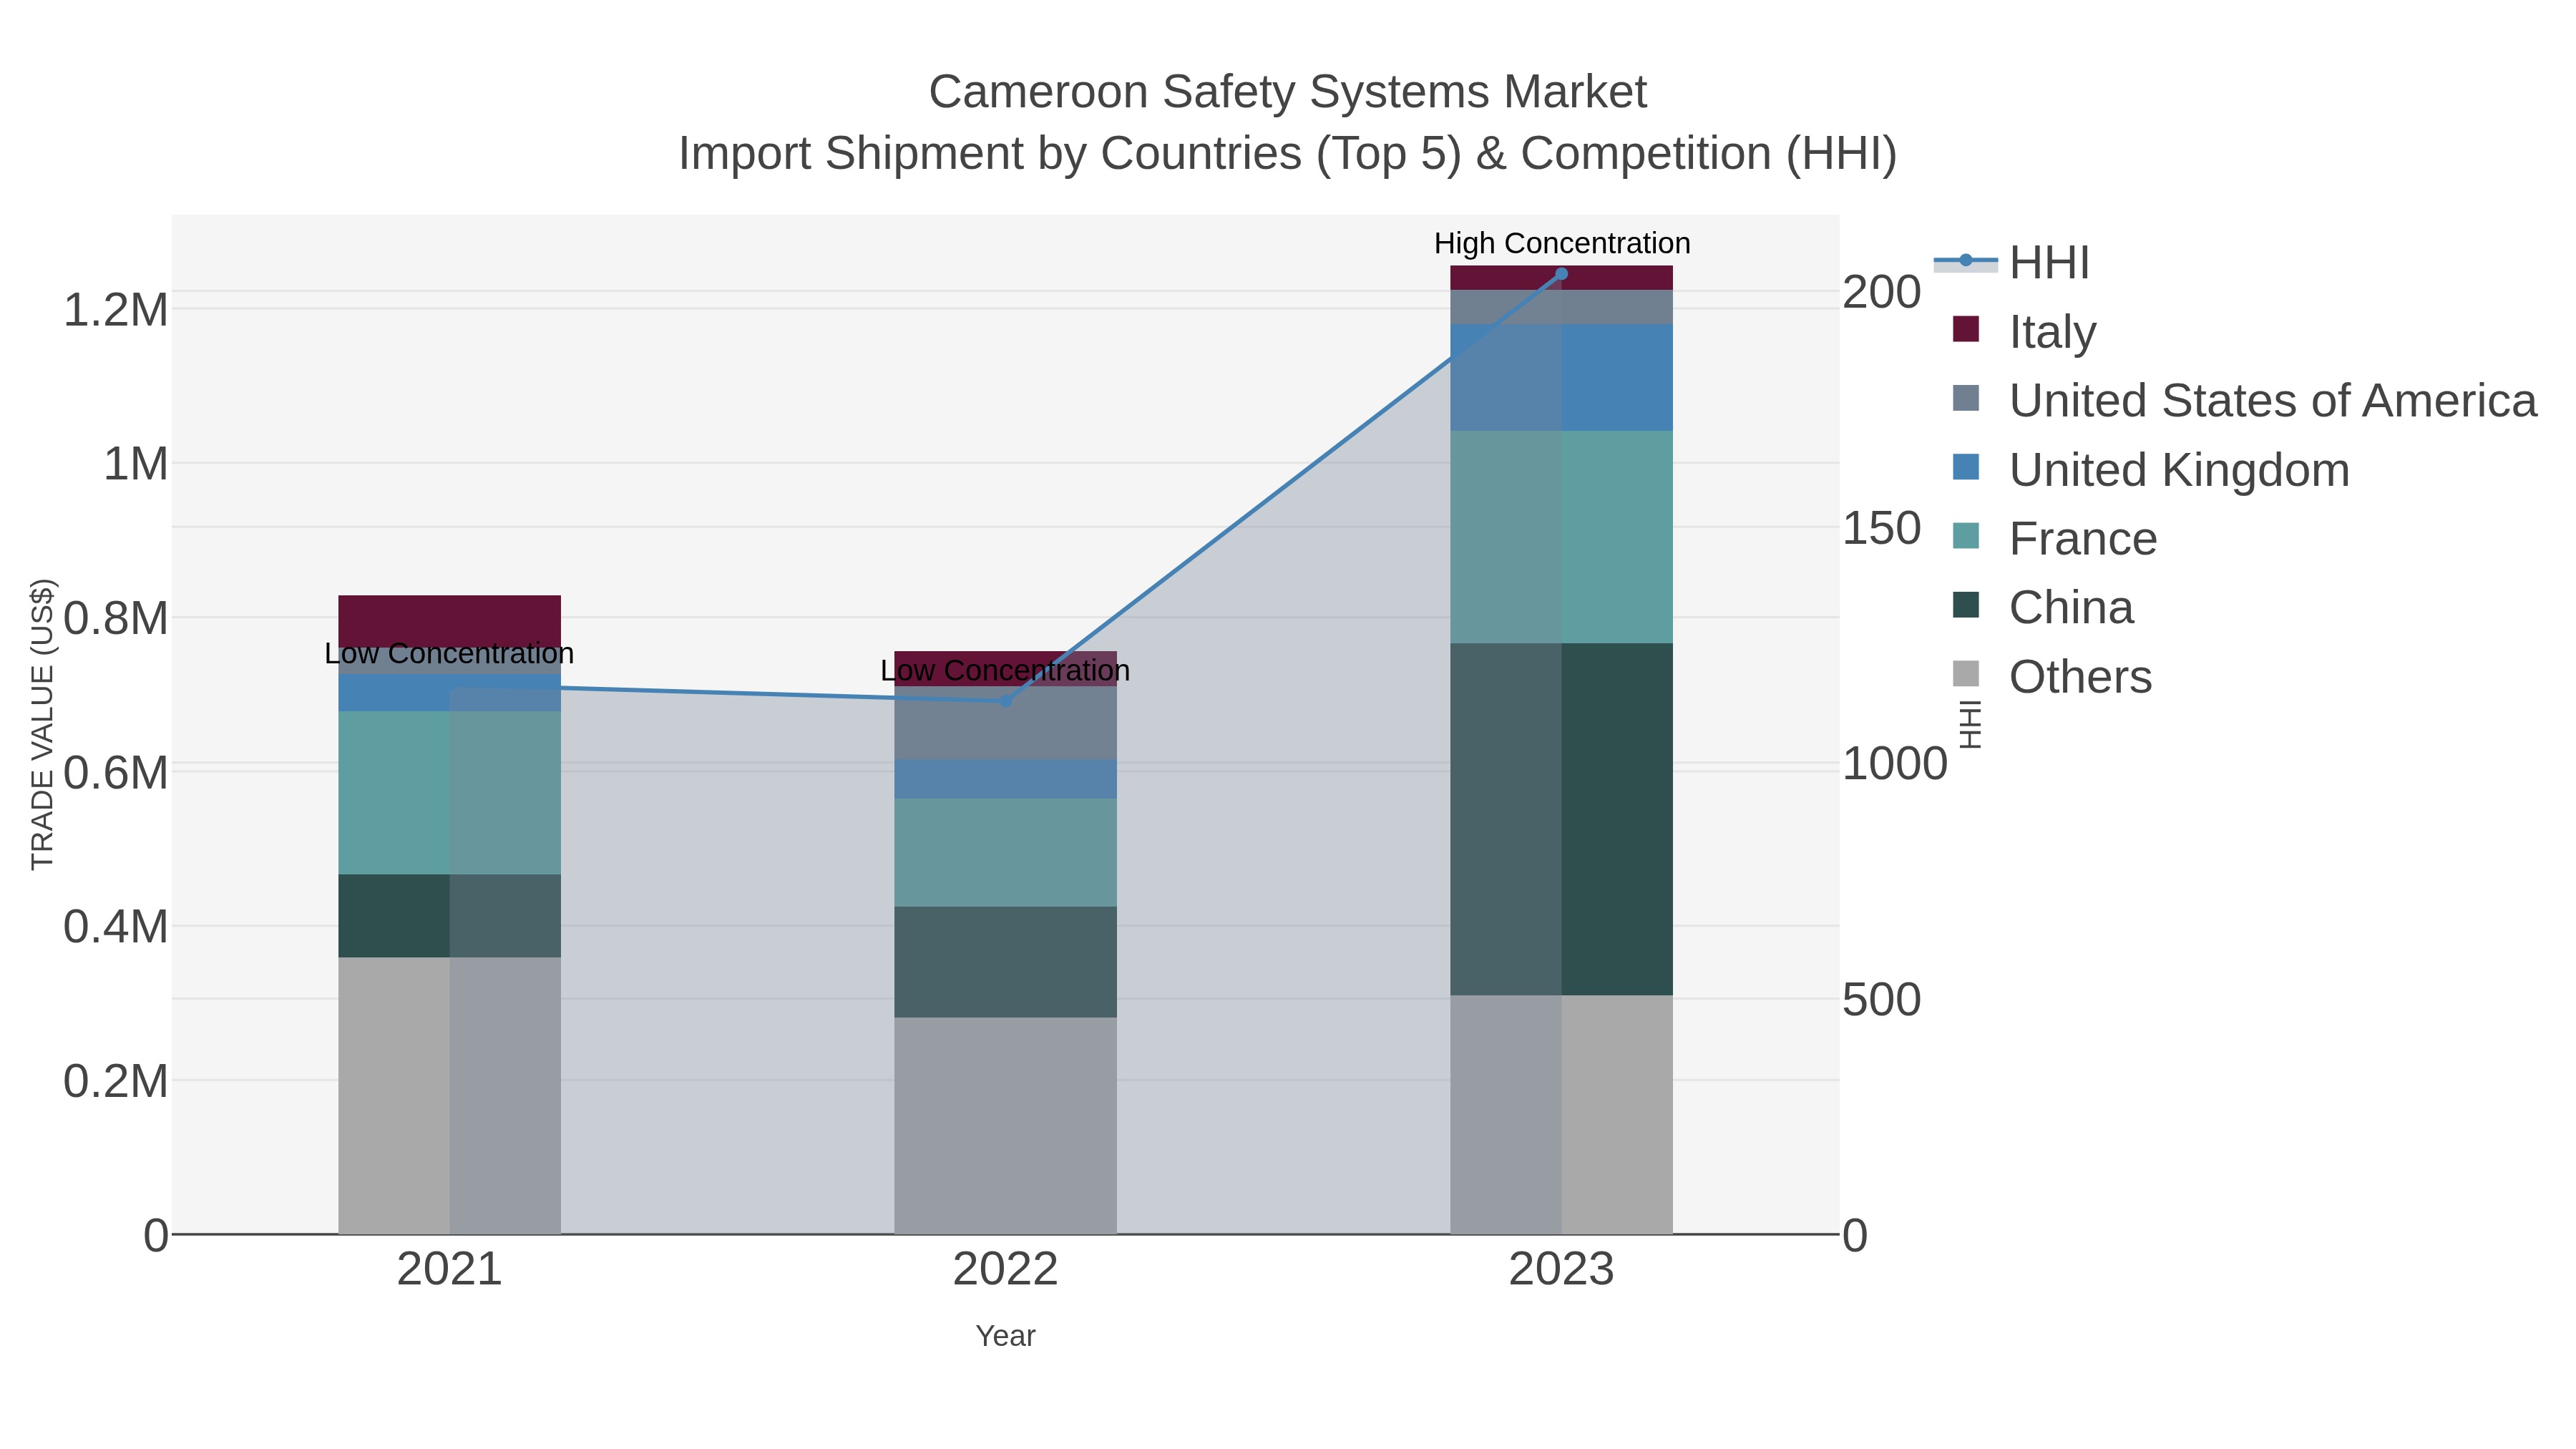The width and height of the screenshot is (2576, 1449).
Task: Click the 500 HHI axis tick label
Action: point(1882,1000)
